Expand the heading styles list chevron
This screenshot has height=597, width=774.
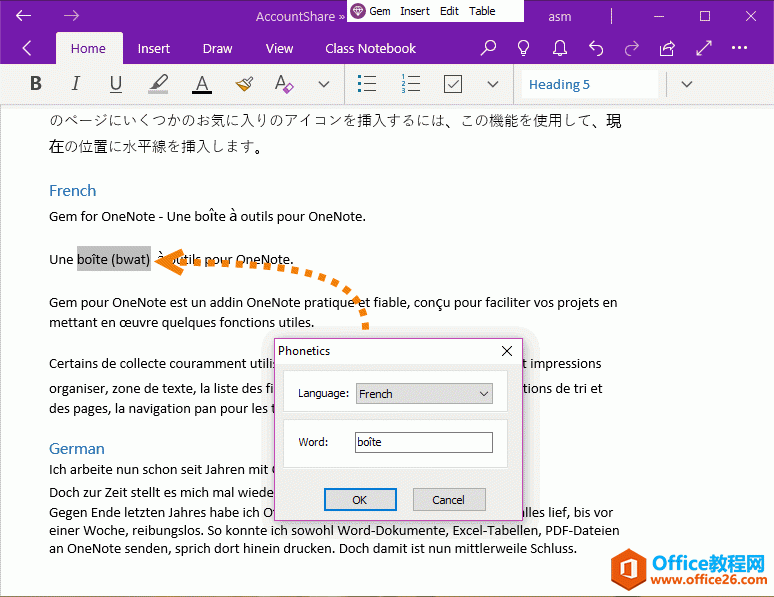pos(686,84)
